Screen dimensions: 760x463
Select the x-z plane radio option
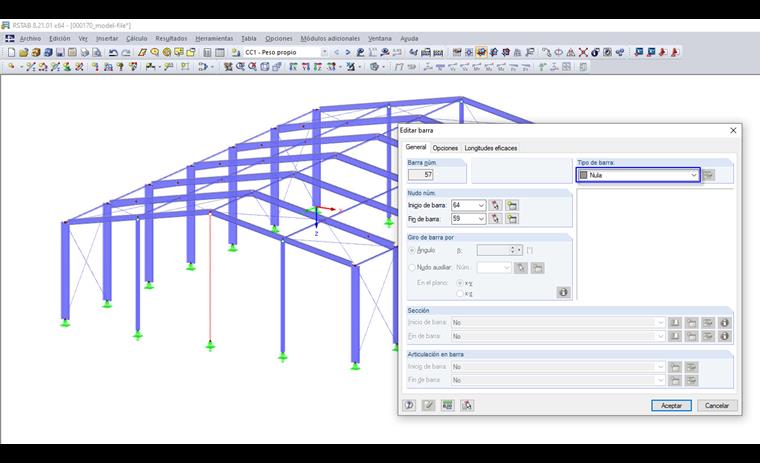(x=459, y=293)
